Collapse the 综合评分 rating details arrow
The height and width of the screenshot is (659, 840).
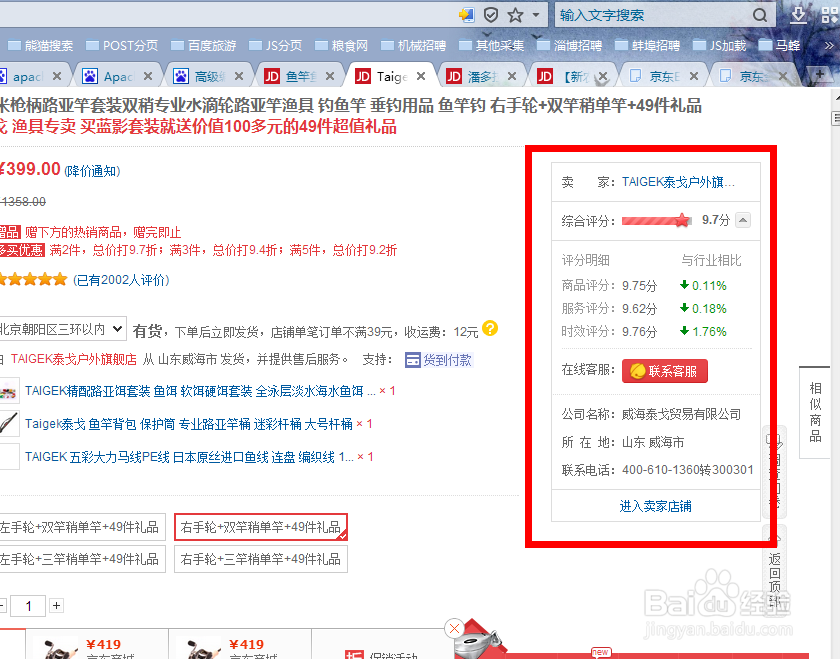point(743,220)
